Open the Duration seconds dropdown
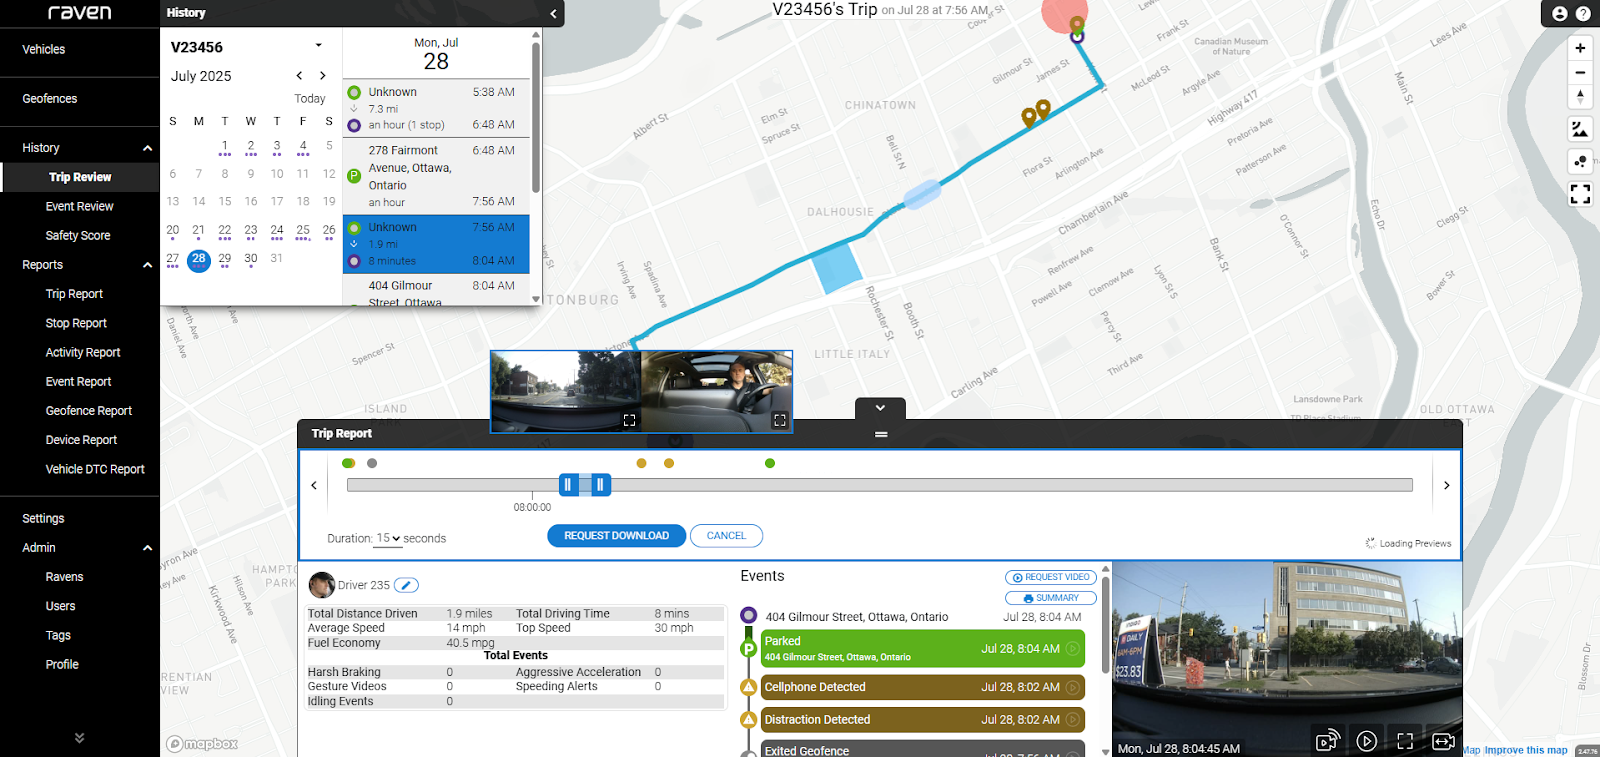Viewport: 1600px width, 757px height. (388, 538)
